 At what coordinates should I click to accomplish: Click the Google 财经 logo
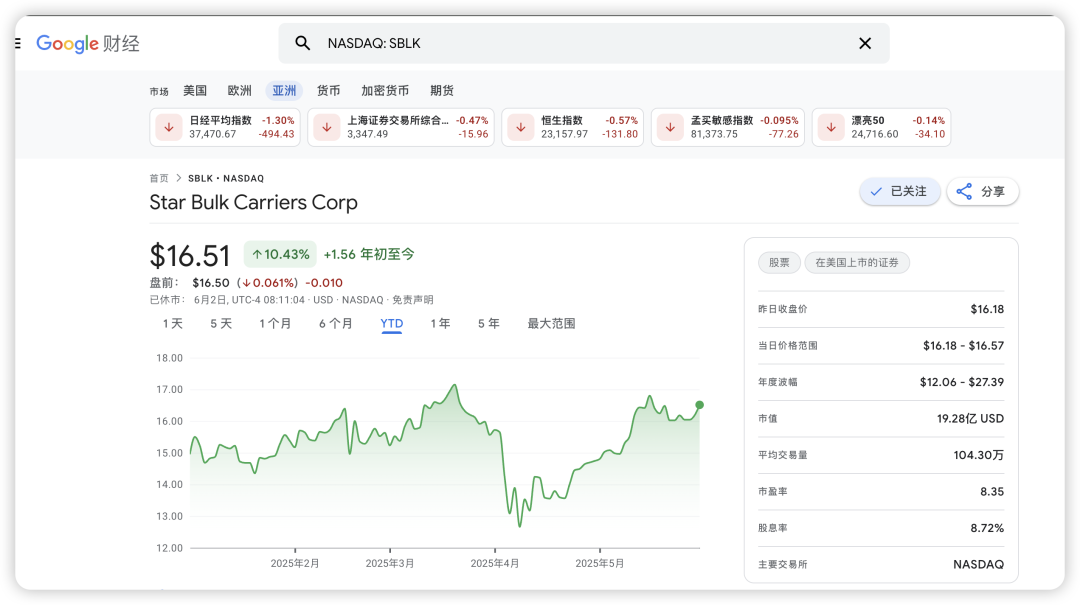[87, 43]
